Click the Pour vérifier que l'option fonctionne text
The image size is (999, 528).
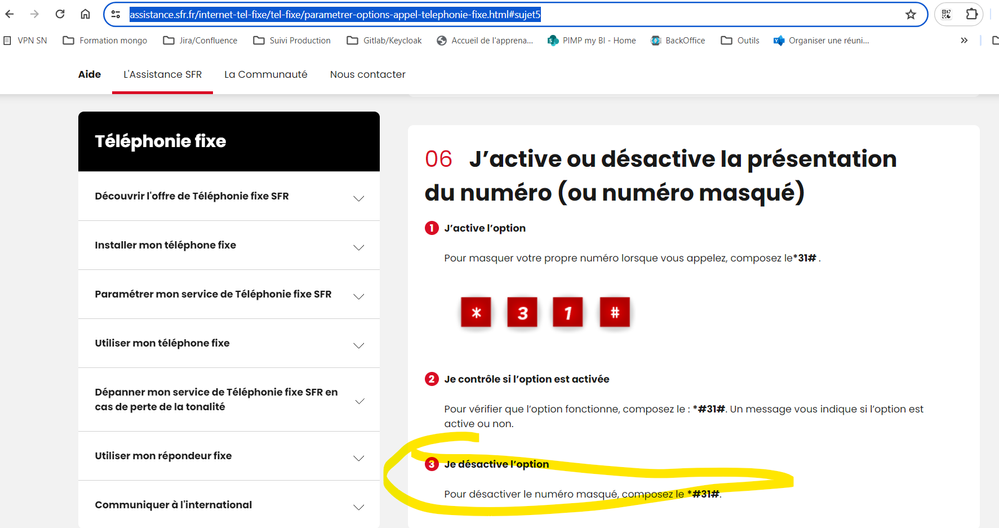coord(684,417)
